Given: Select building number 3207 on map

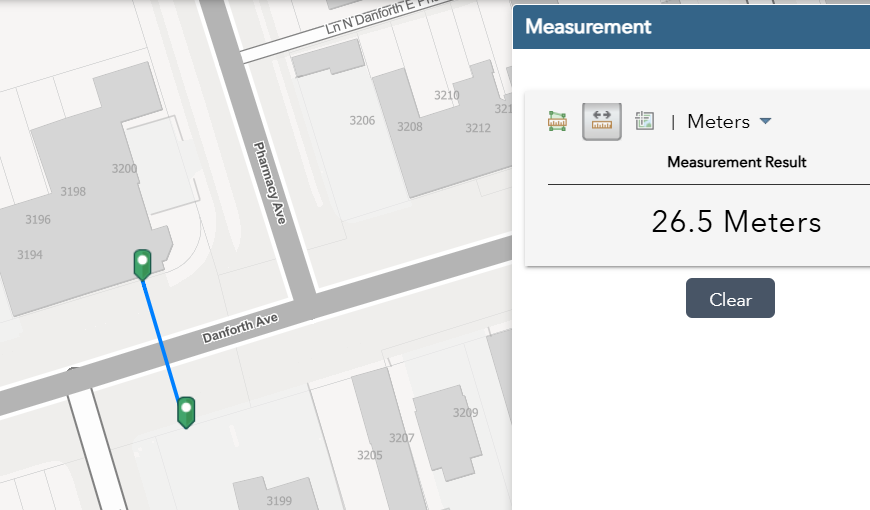Looking at the screenshot, I should [x=401, y=438].
